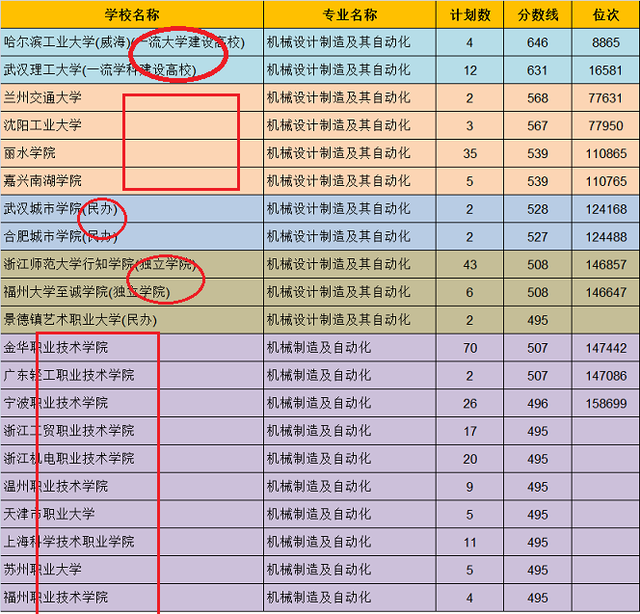Click the 专业名称 column header

click(350, 15)
